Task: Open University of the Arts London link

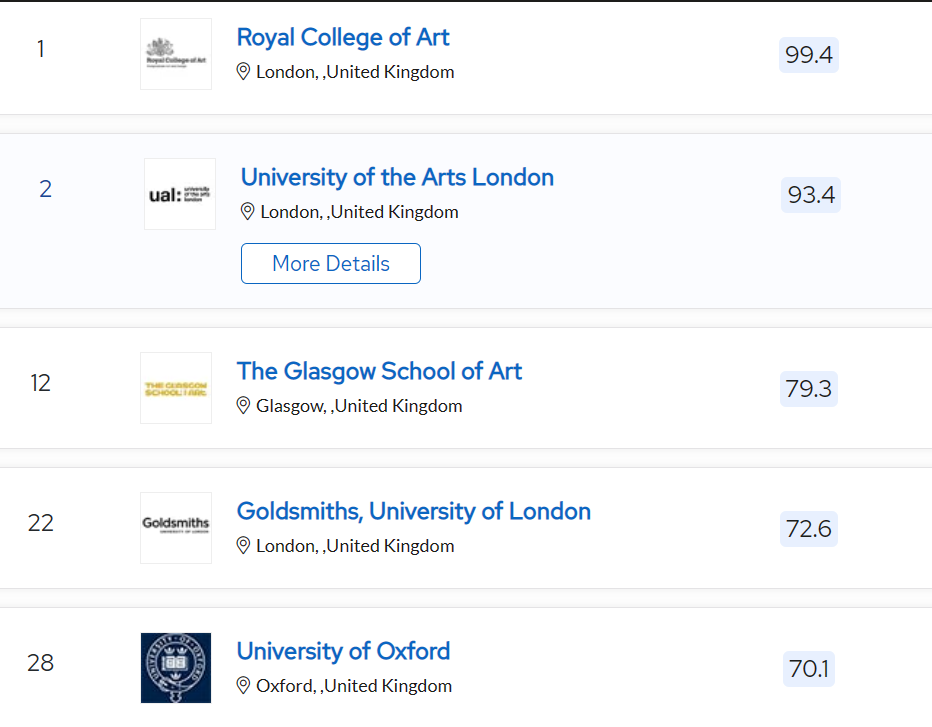Action: (397, 178)
